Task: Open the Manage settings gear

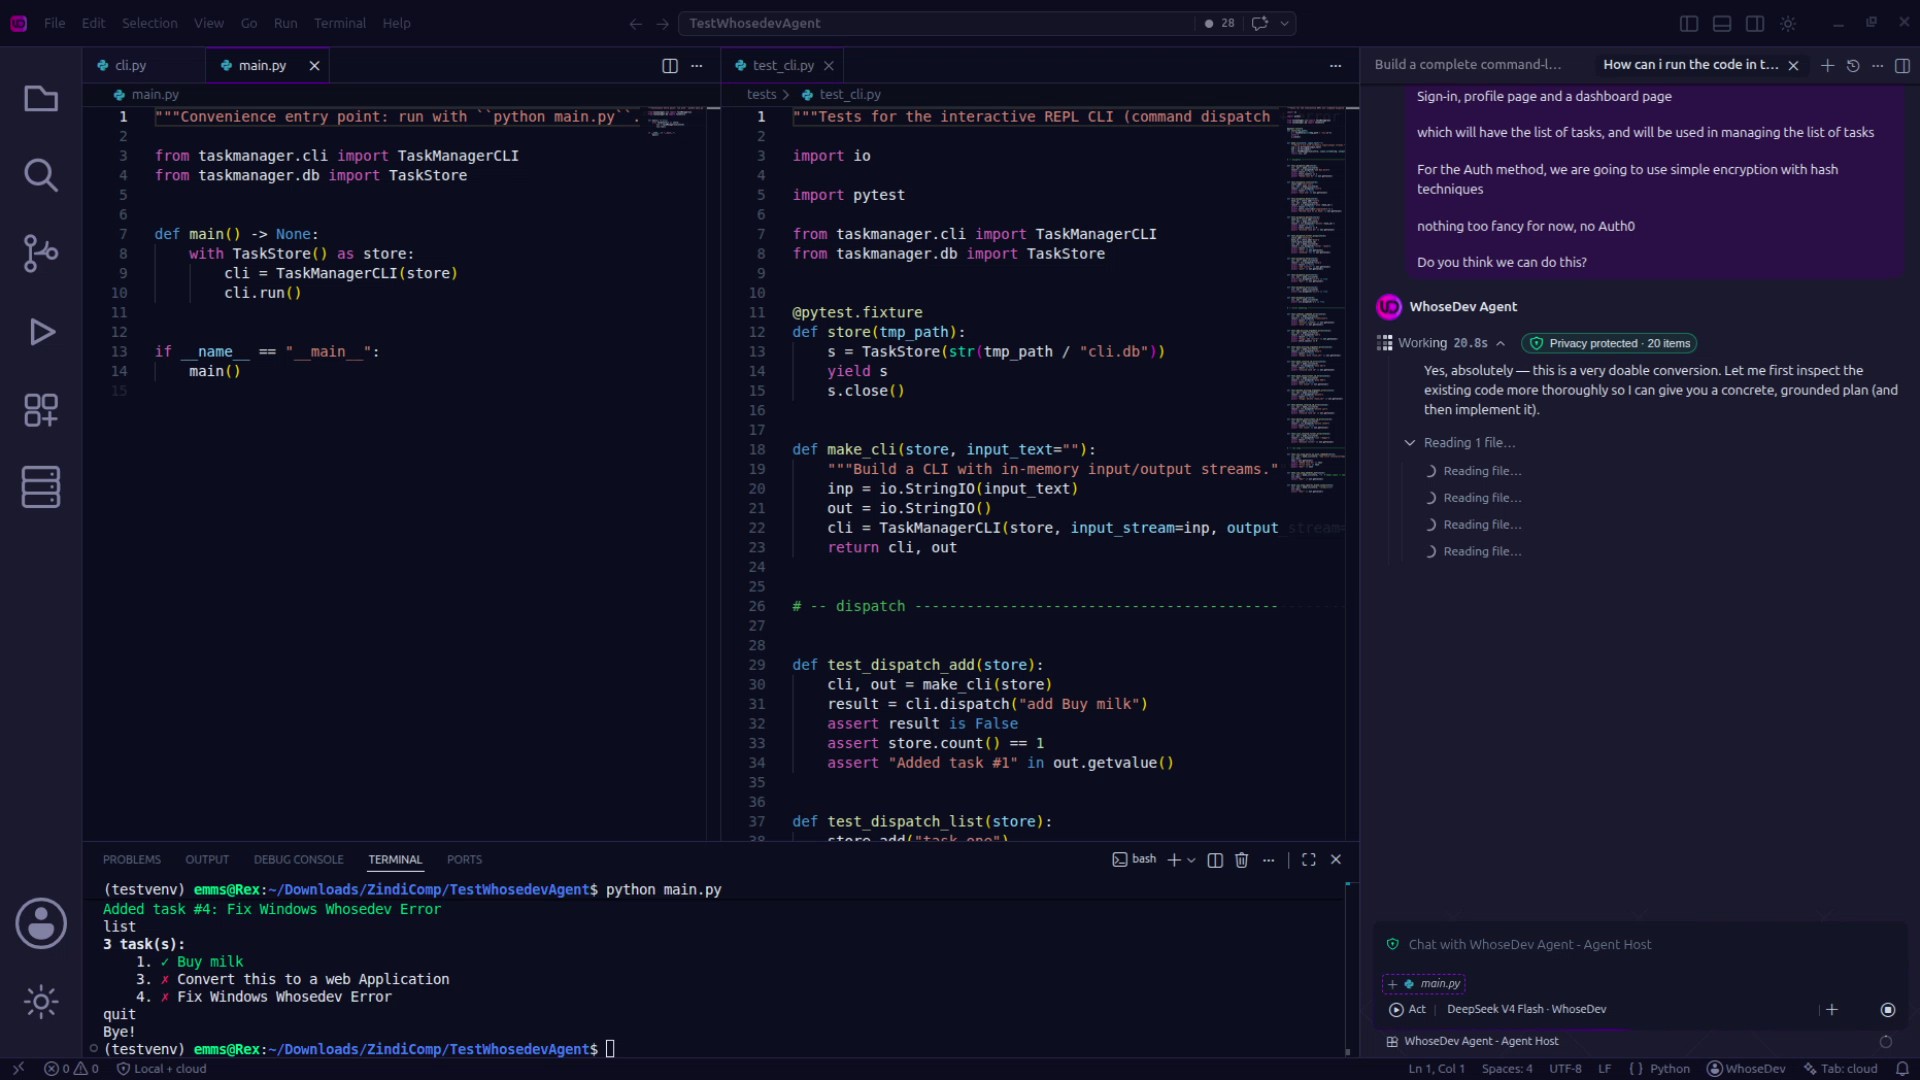Action: pos(41,1001)
